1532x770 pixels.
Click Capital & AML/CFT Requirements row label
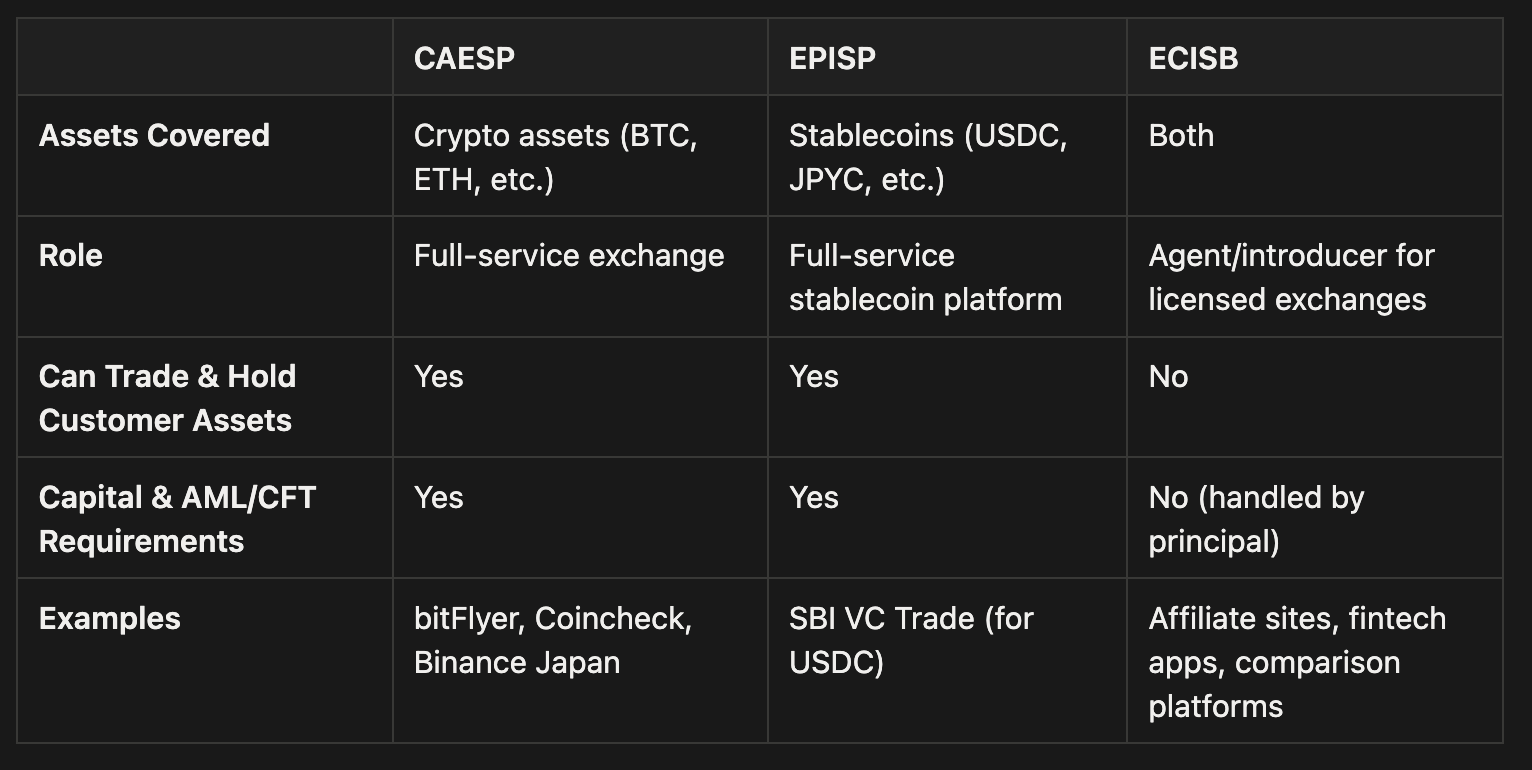177,519
